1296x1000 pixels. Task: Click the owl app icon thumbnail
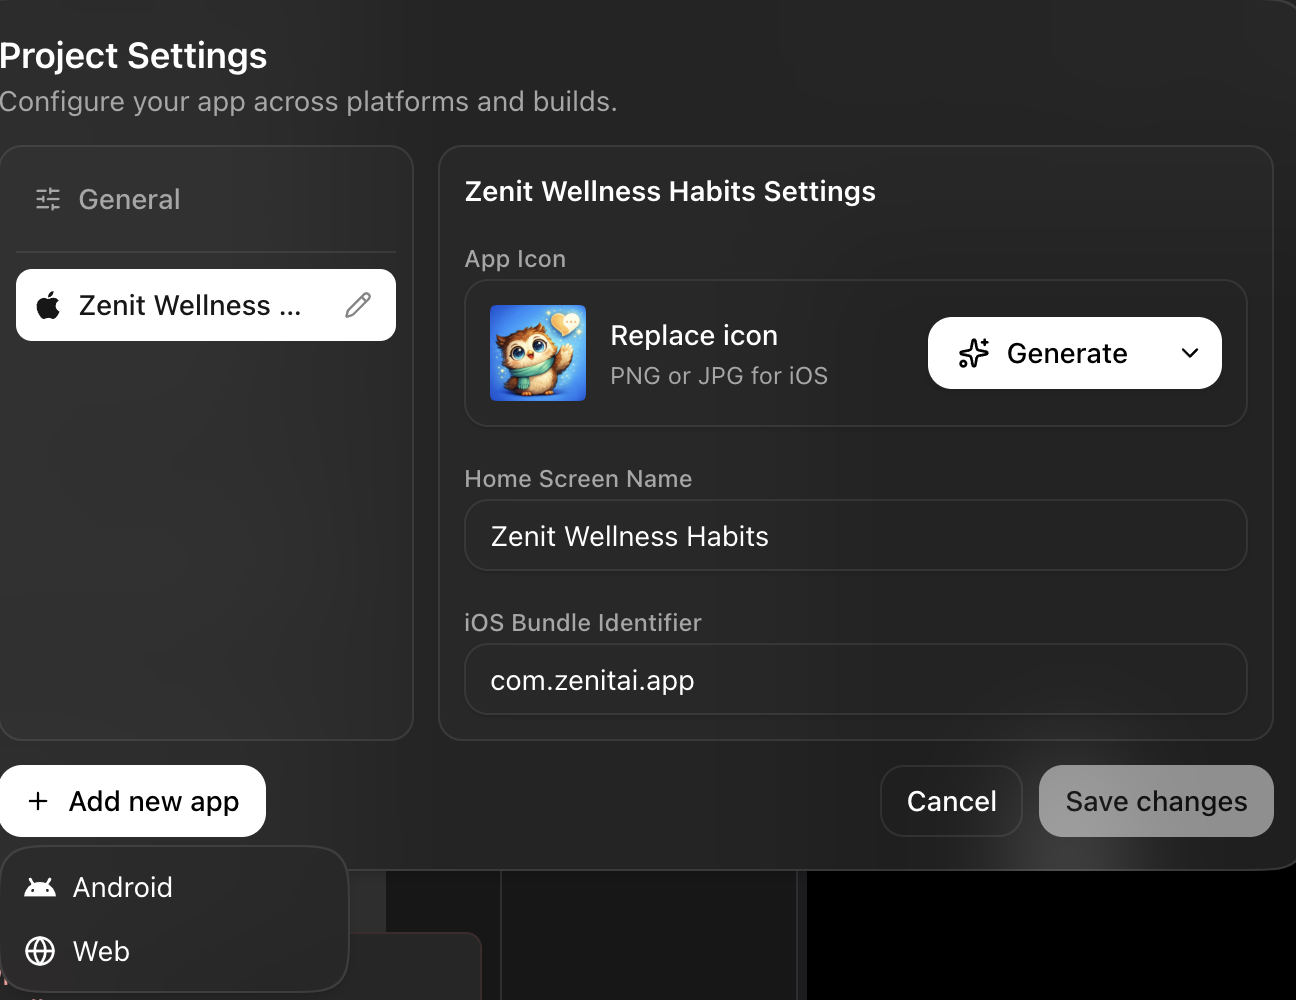point(538,353)
